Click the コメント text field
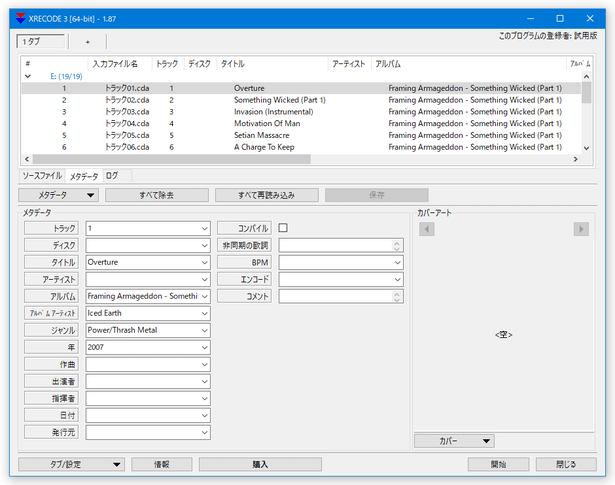The height and width of the screenshot is (485, 615). (x=341, y=296)
